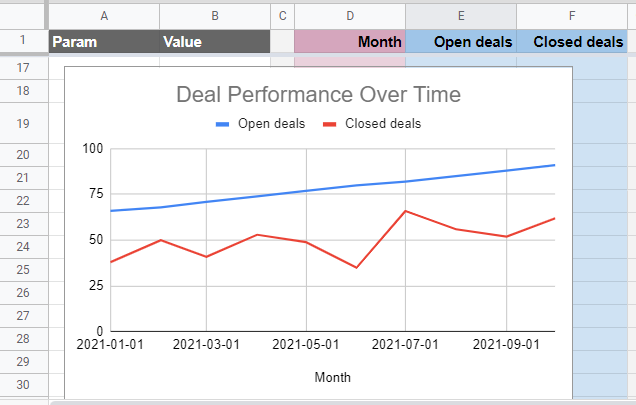Select column A header
The width and height of the screenshot is (636, 405).
tap(104, 16)
